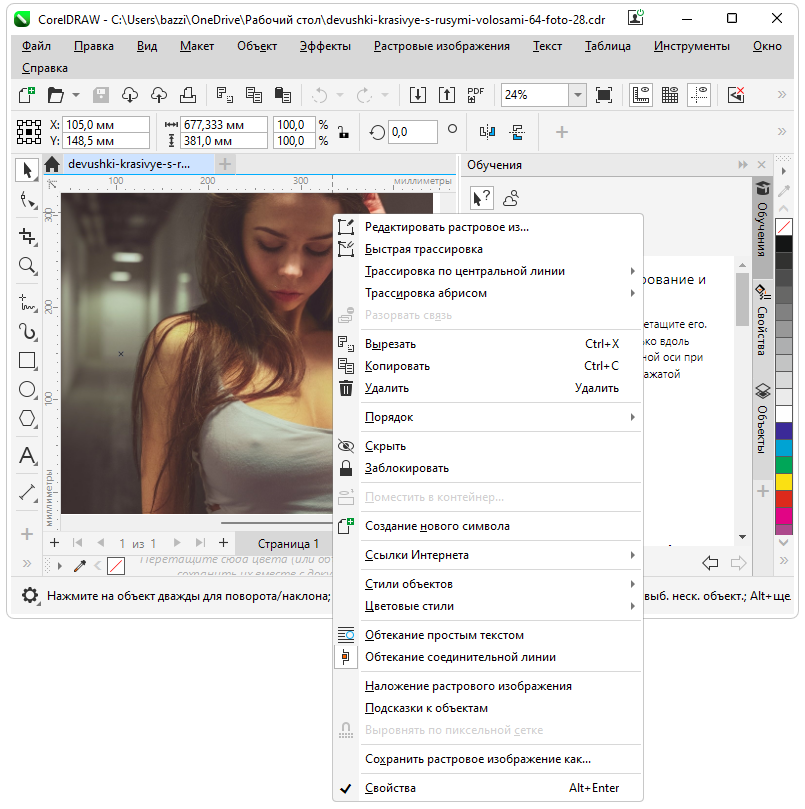The image size is (805, 809).
Task: Expand the Порядок submenu
Action: click(x=488, y=417)
